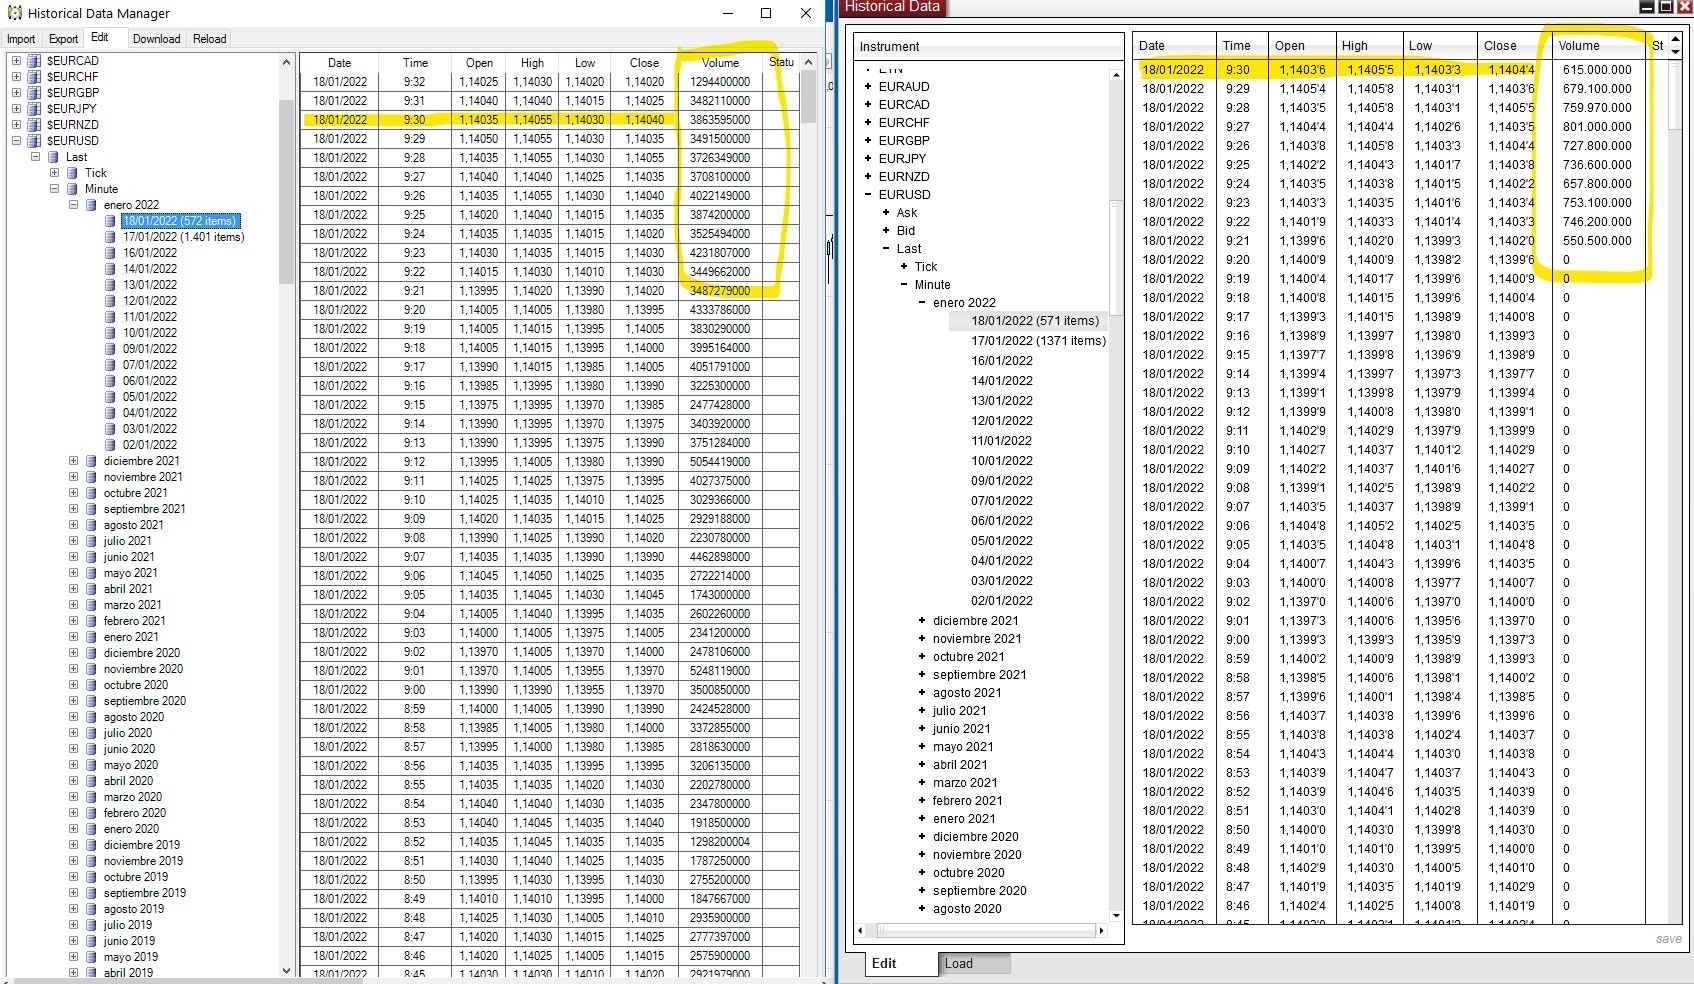This screenshot has width=1694, height=984.
Task: Click volume cell '550.500.000' in Historical Data
Action: click(x=1597, y=241)
